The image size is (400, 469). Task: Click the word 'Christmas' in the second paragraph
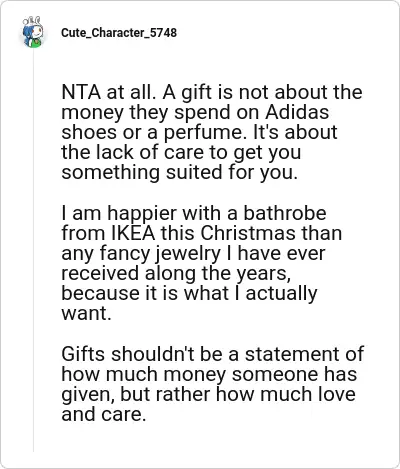[x=248, y=233]
